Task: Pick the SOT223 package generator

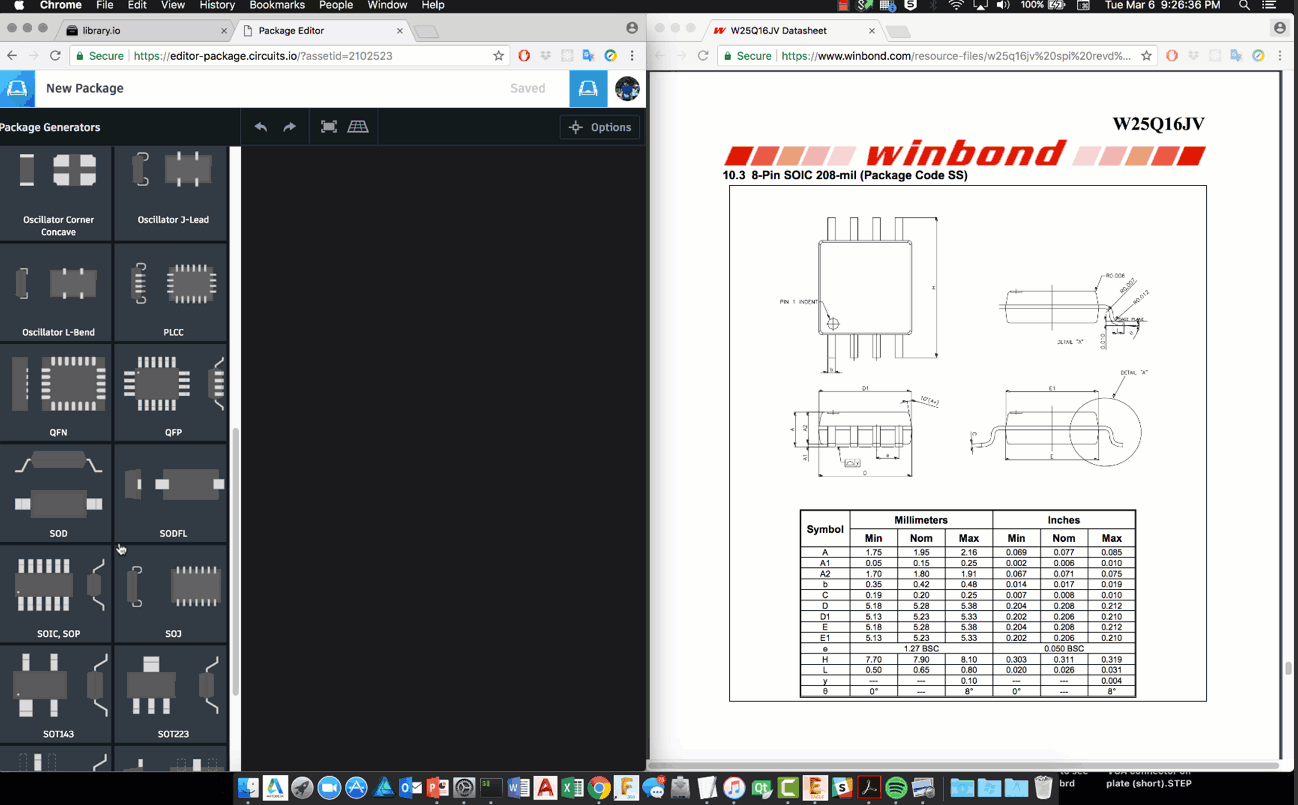Action: click(171, 694)
